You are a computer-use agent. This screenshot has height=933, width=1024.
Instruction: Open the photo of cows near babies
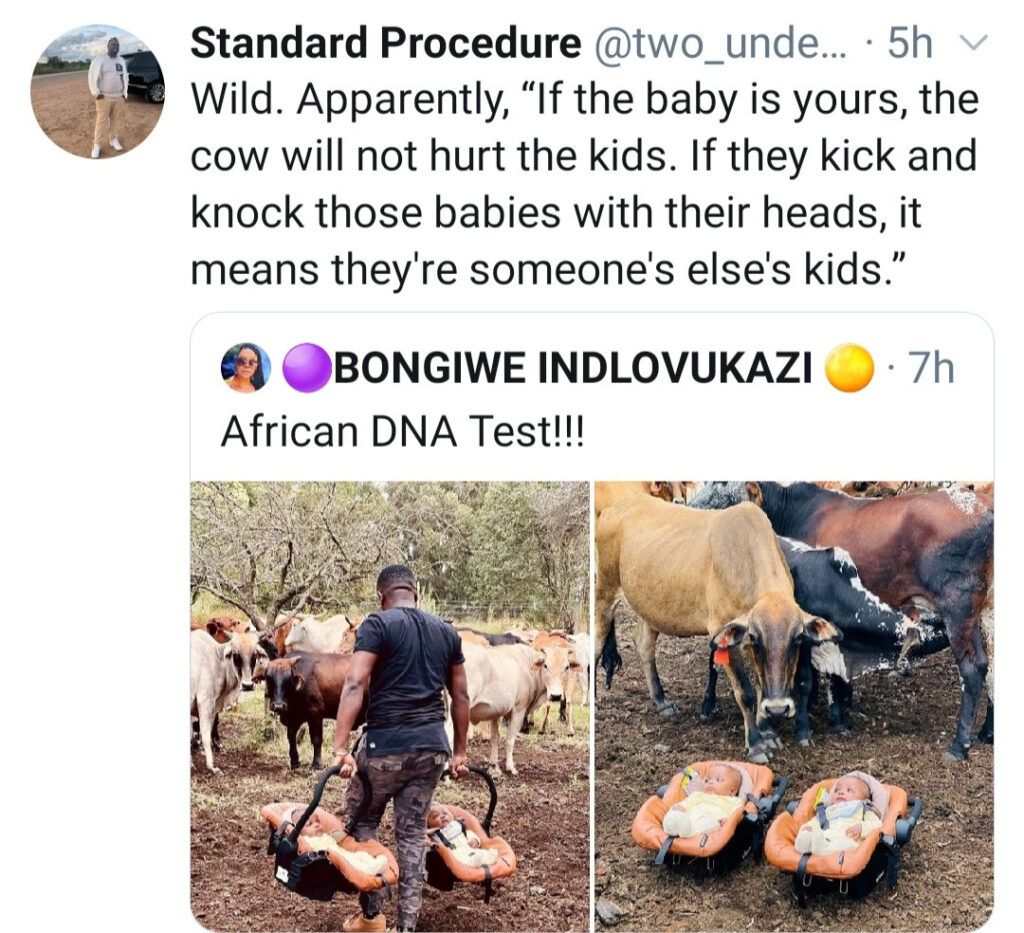(x=793, y=706)
